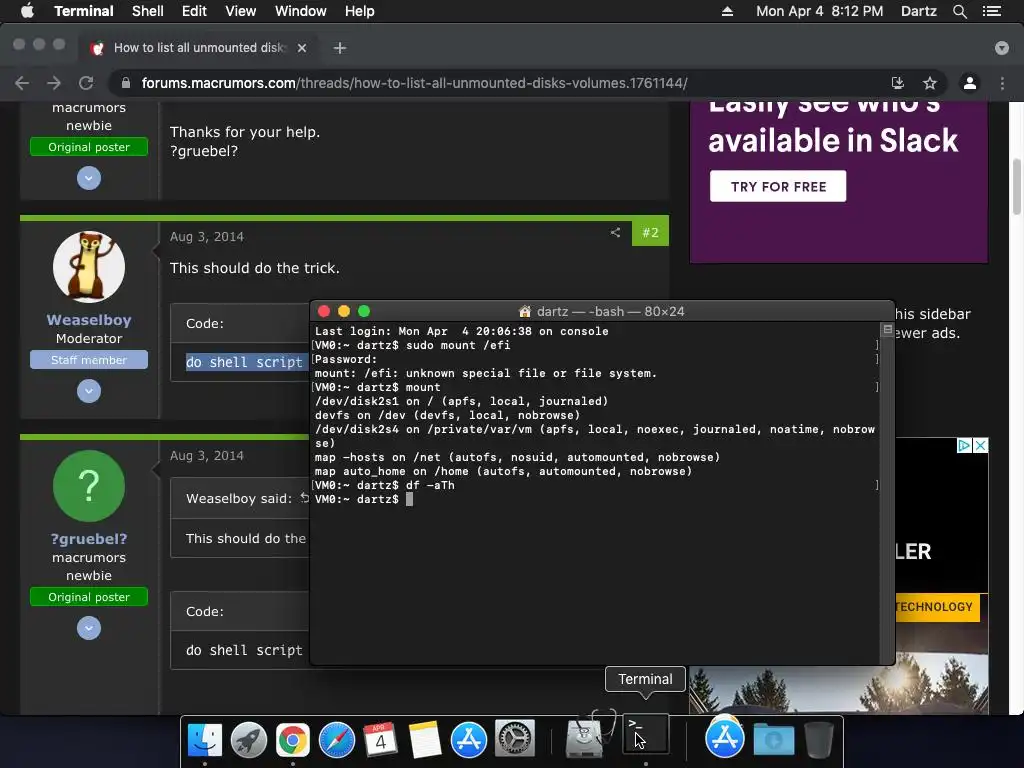1024x768 pixels.
Task: Click the Aug 3, 2014 date on post #2
Action: (x=207, y=236)
